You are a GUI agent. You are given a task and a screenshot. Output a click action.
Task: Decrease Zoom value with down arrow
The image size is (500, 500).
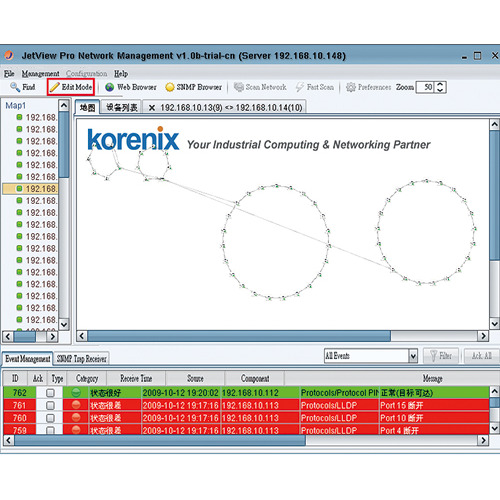440,90
